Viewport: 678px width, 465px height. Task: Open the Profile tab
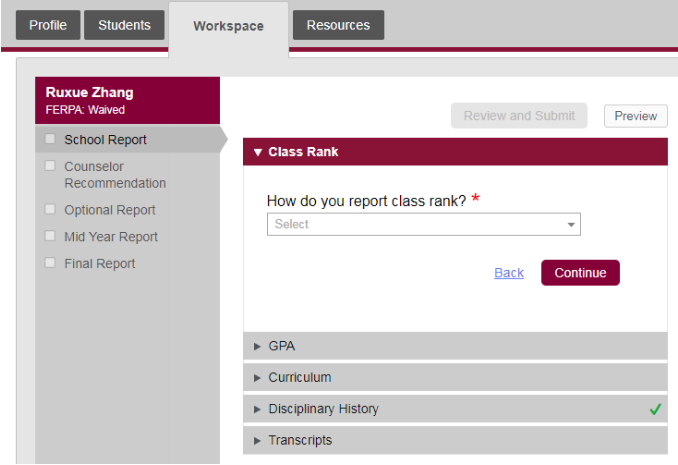coord(47,25)
